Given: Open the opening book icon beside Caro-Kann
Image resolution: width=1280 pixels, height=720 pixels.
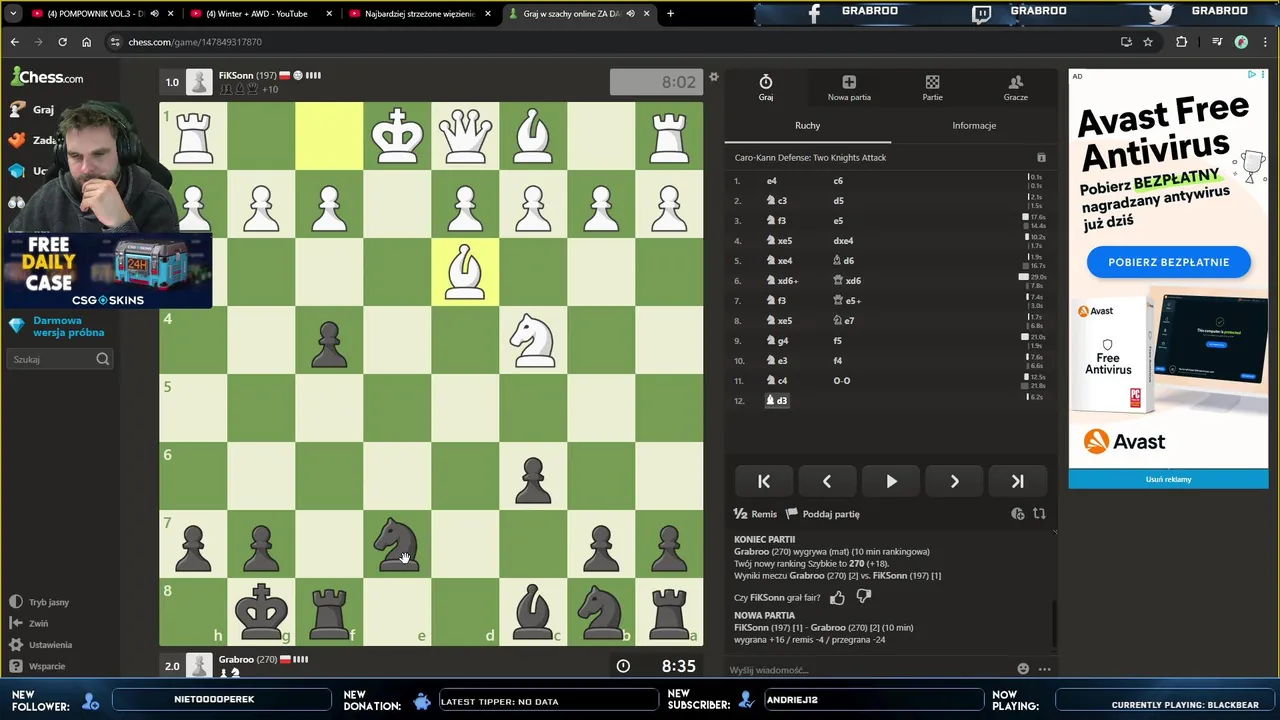Looking at the screenshot, I should pos(1041,158).
